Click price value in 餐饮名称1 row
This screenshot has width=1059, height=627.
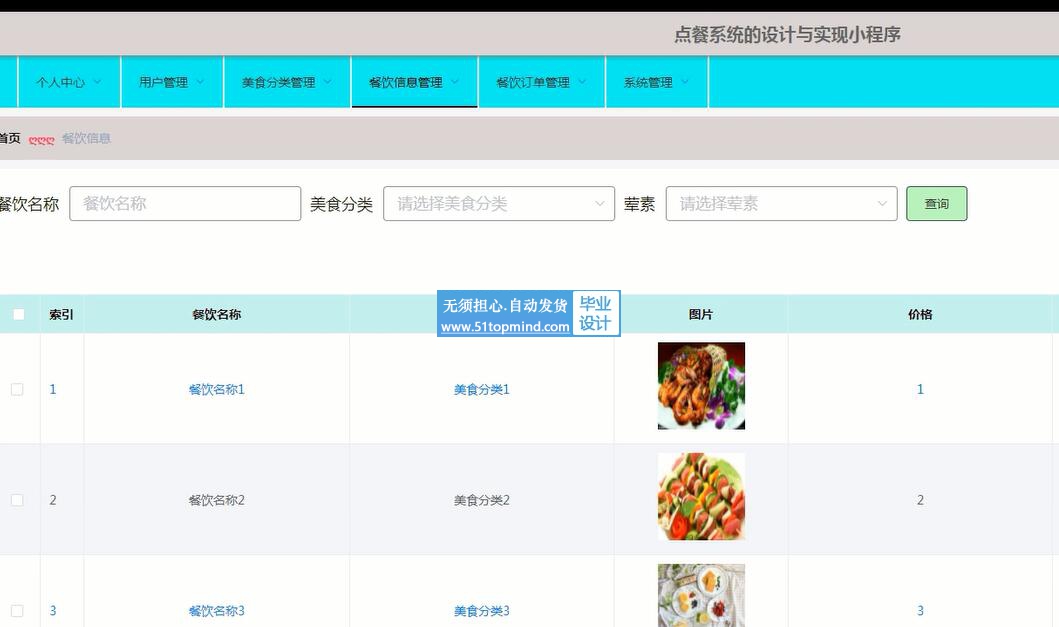(920, 389)
